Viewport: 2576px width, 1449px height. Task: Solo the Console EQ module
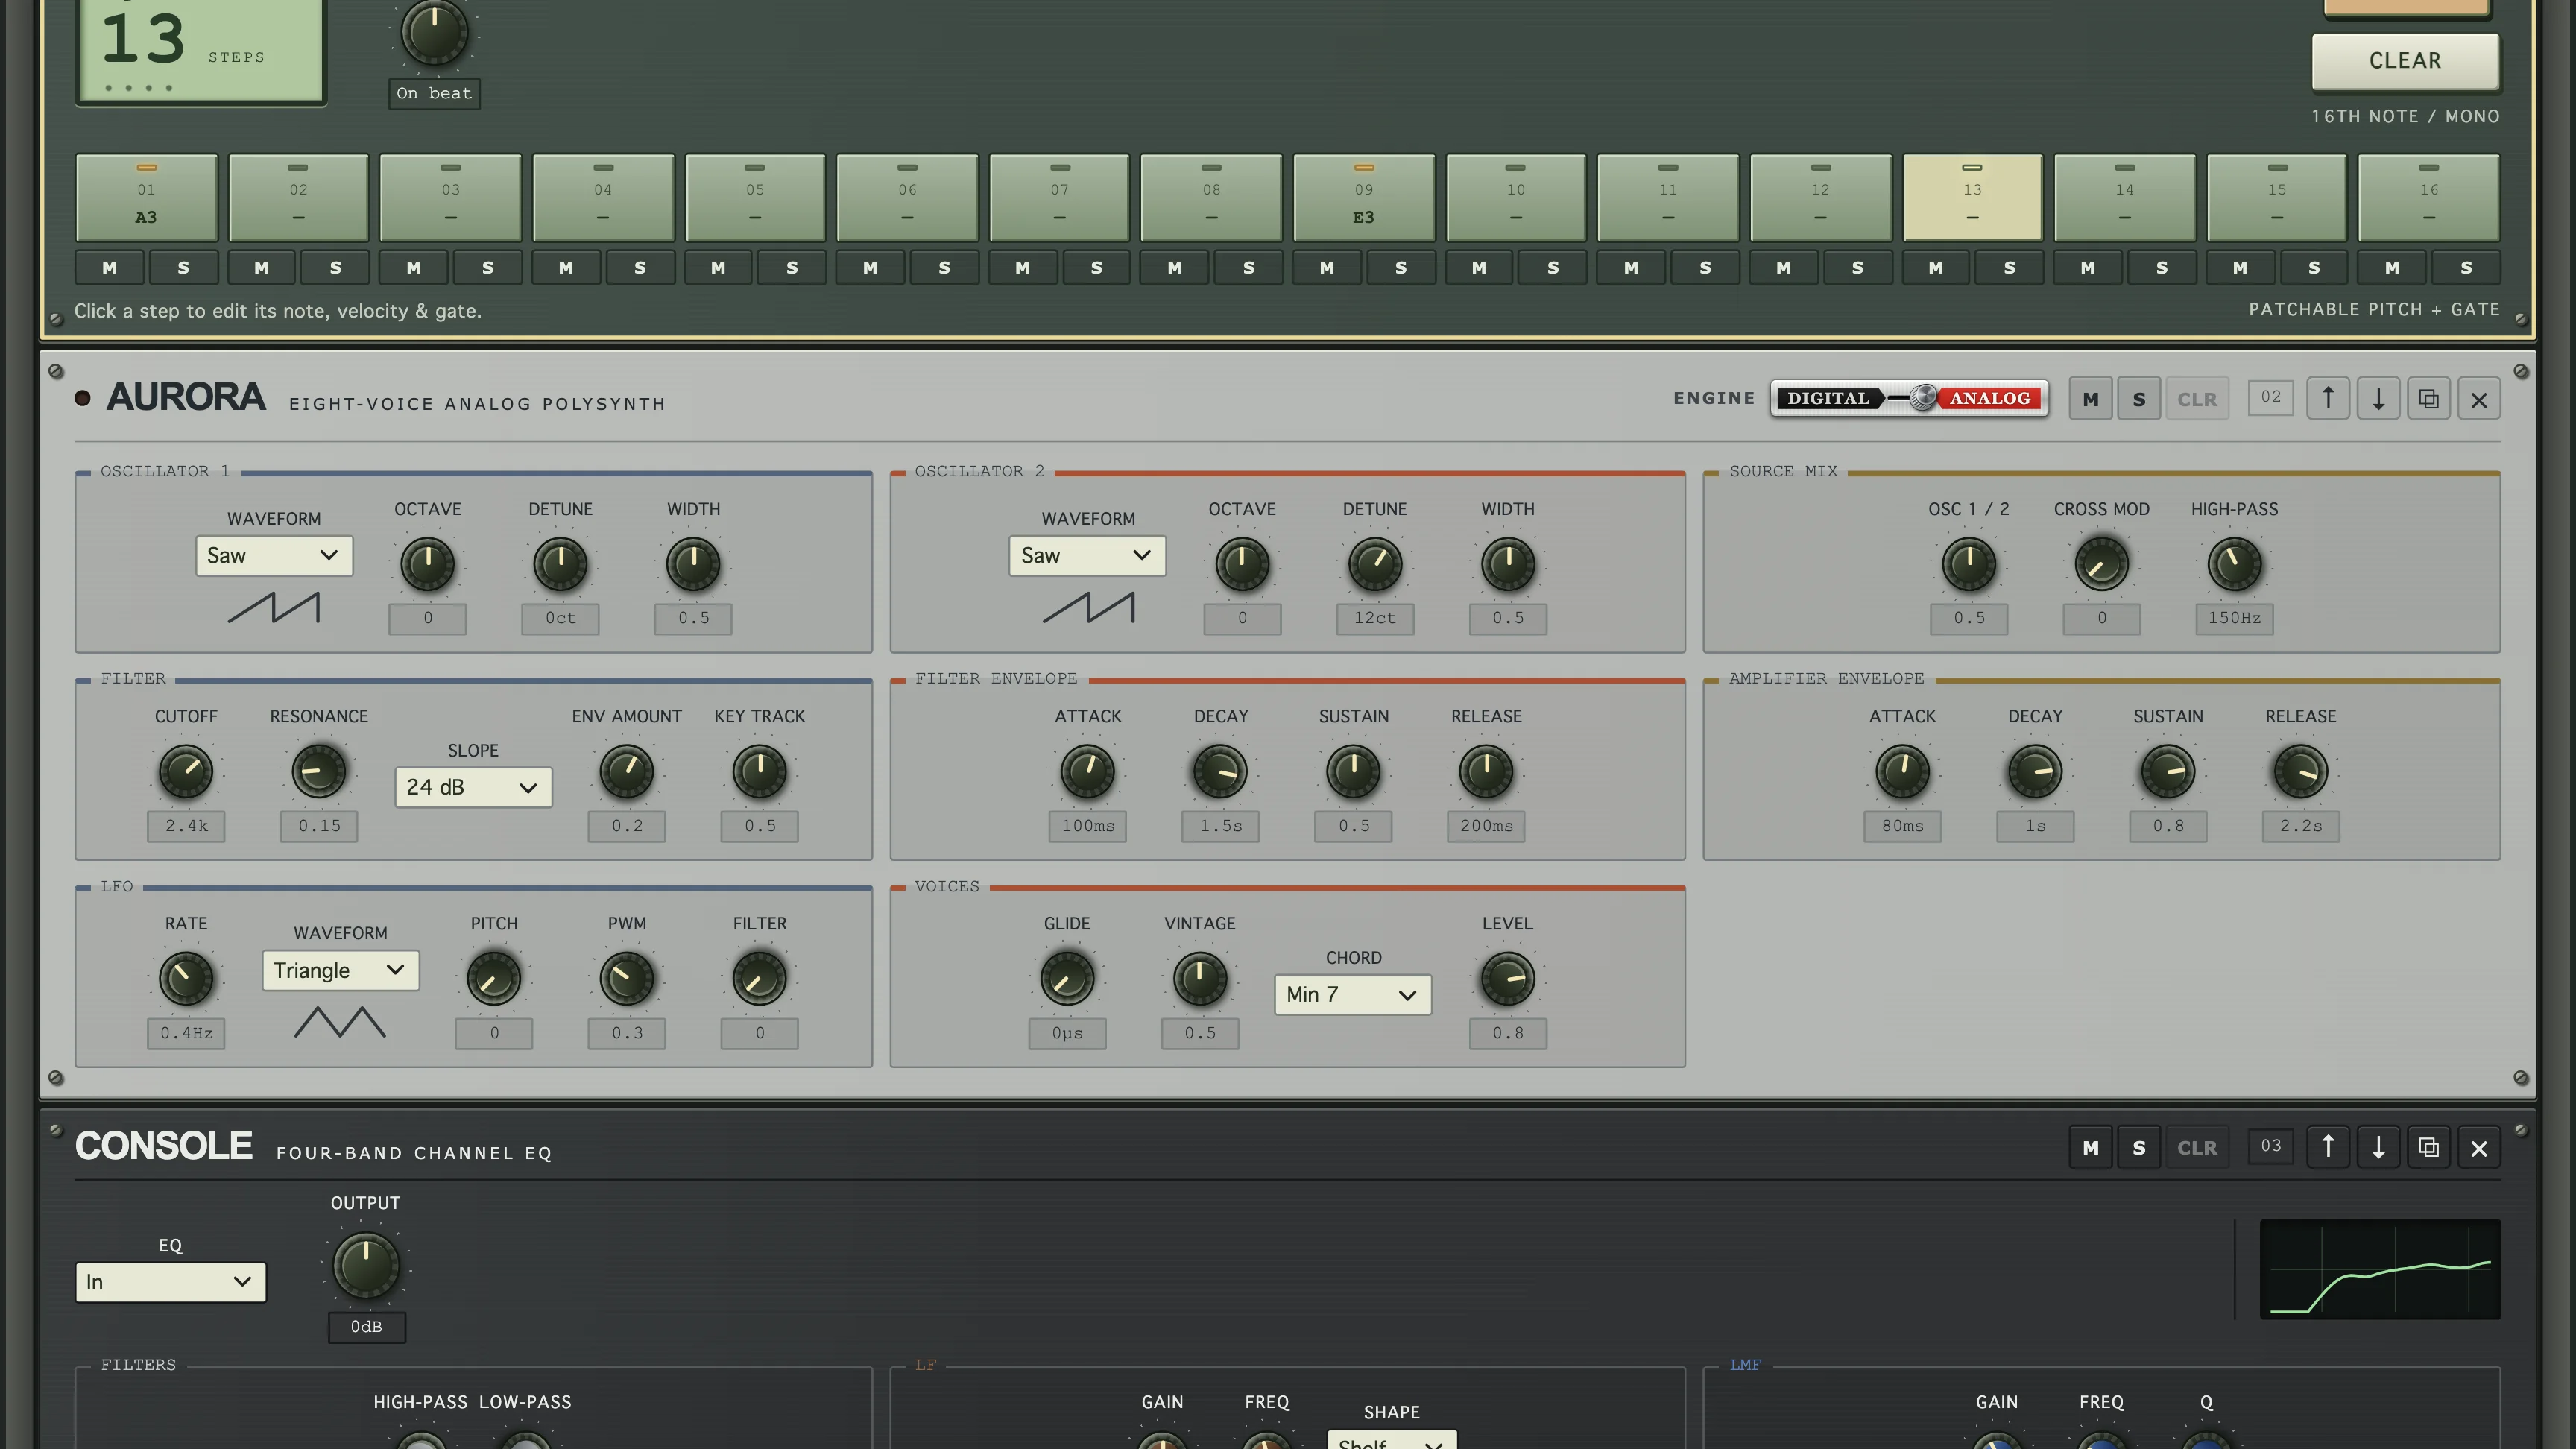tap(2139, 1147)
